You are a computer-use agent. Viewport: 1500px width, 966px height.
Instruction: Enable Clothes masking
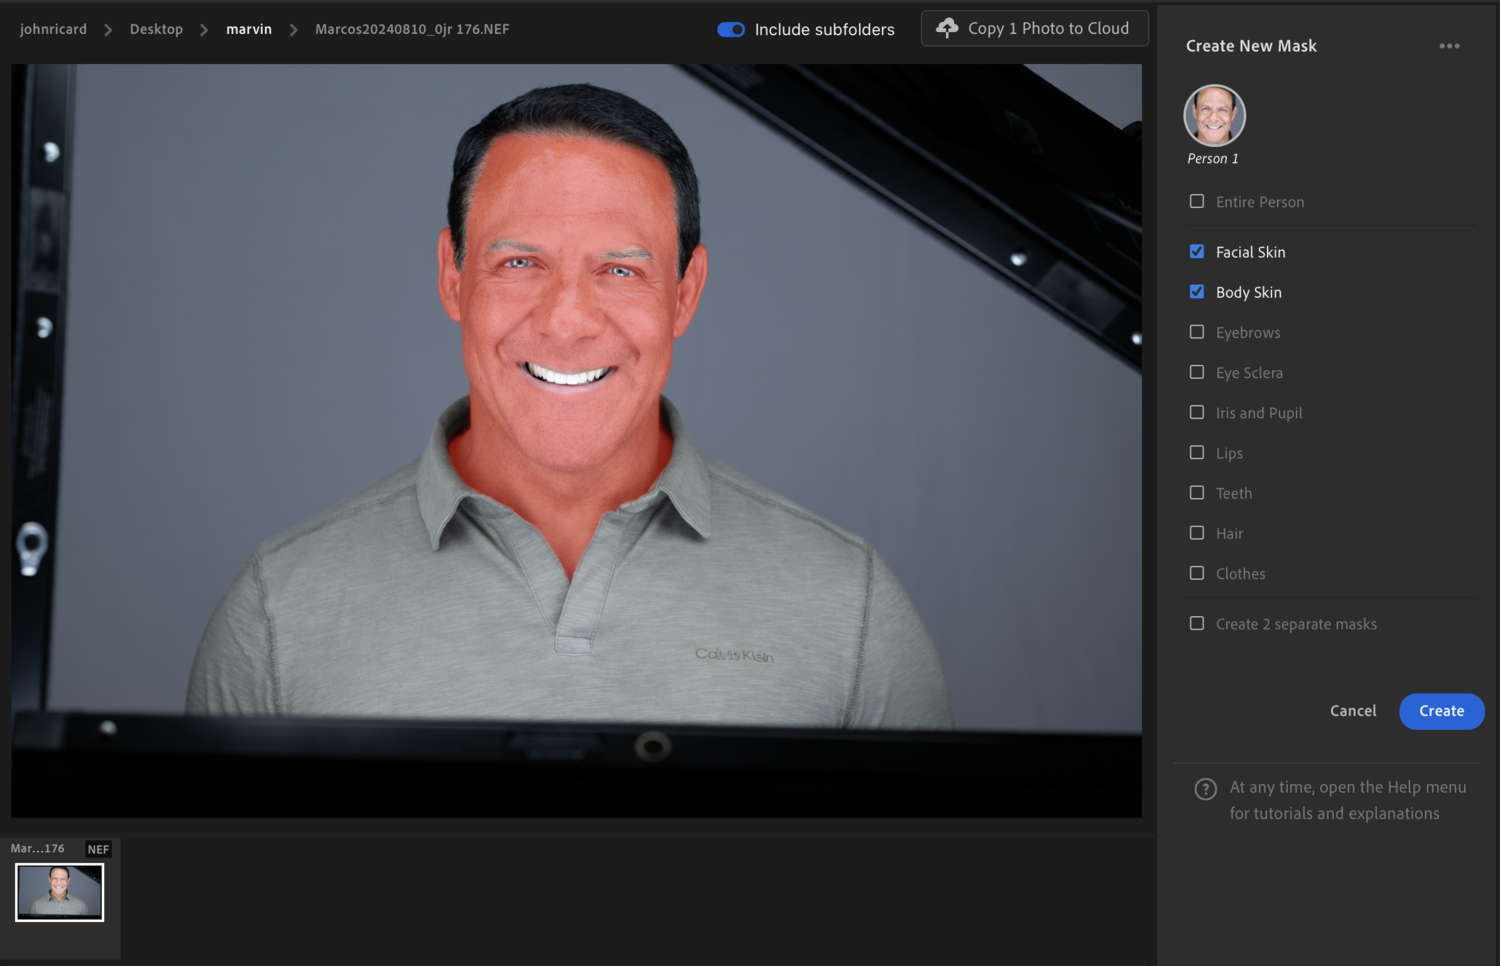click(x=1196, y=573)
